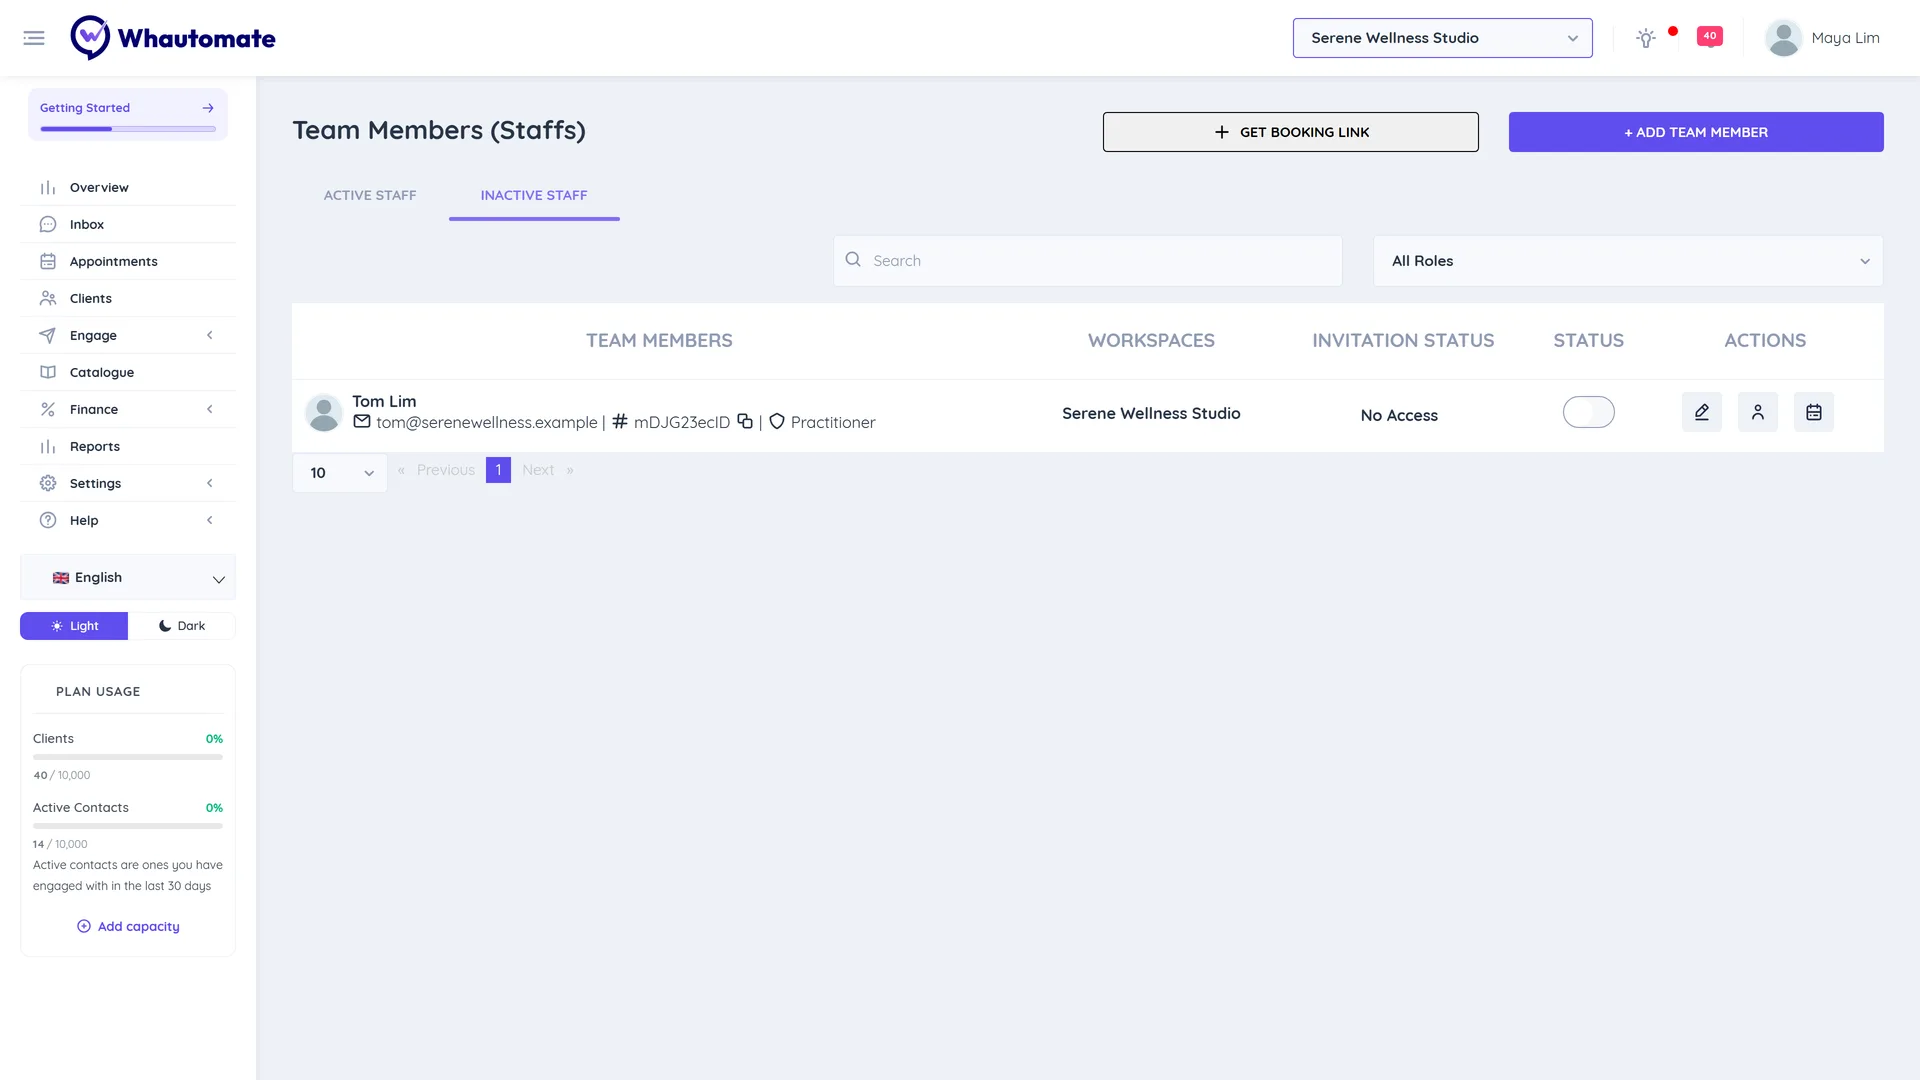Open Clients in the sidebar
Image resolution: width=1920 pixels, height=1080 pixels.
tap(128, 298)
